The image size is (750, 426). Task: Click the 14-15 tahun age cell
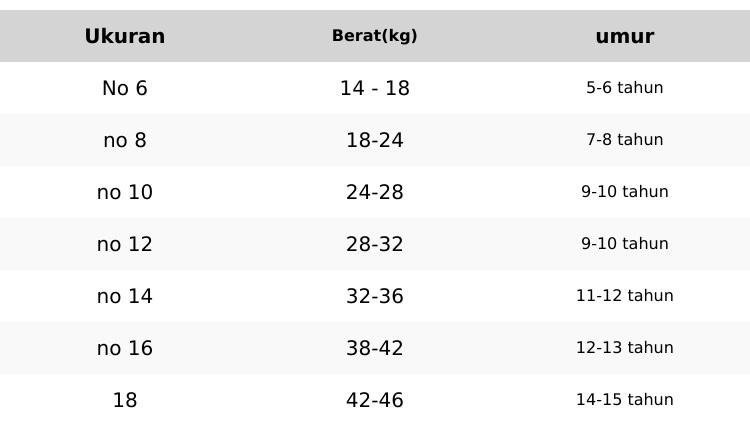pos(625,400)
